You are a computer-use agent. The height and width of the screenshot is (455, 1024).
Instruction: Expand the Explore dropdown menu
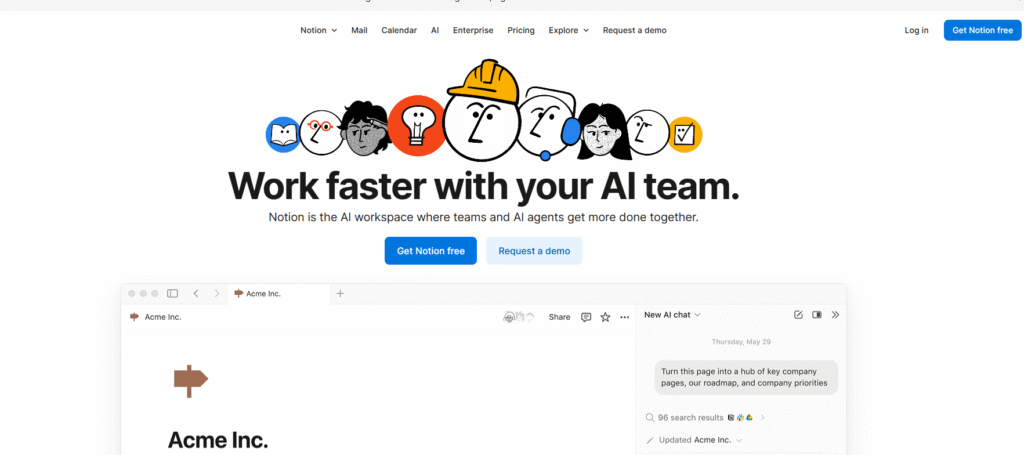(568, 30)
